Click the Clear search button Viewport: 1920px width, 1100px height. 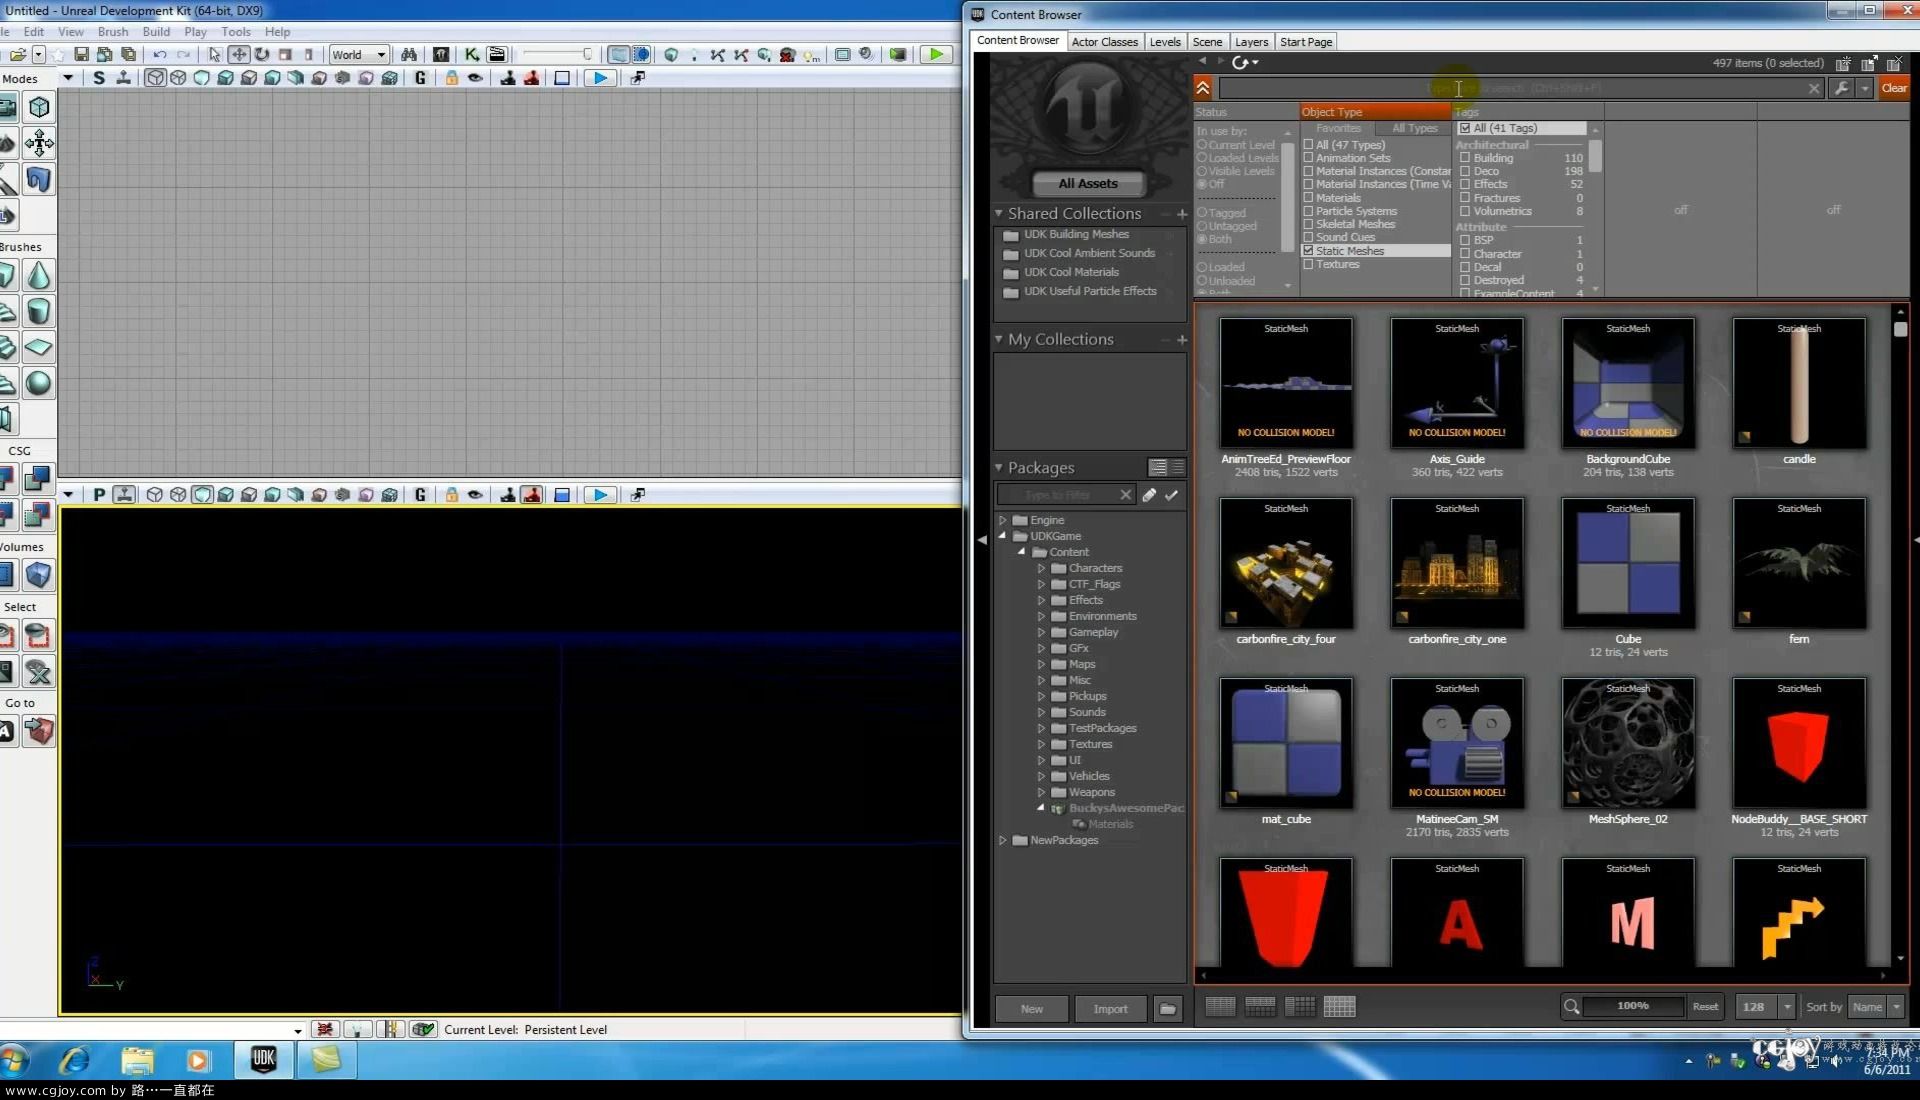point(1894,88)
